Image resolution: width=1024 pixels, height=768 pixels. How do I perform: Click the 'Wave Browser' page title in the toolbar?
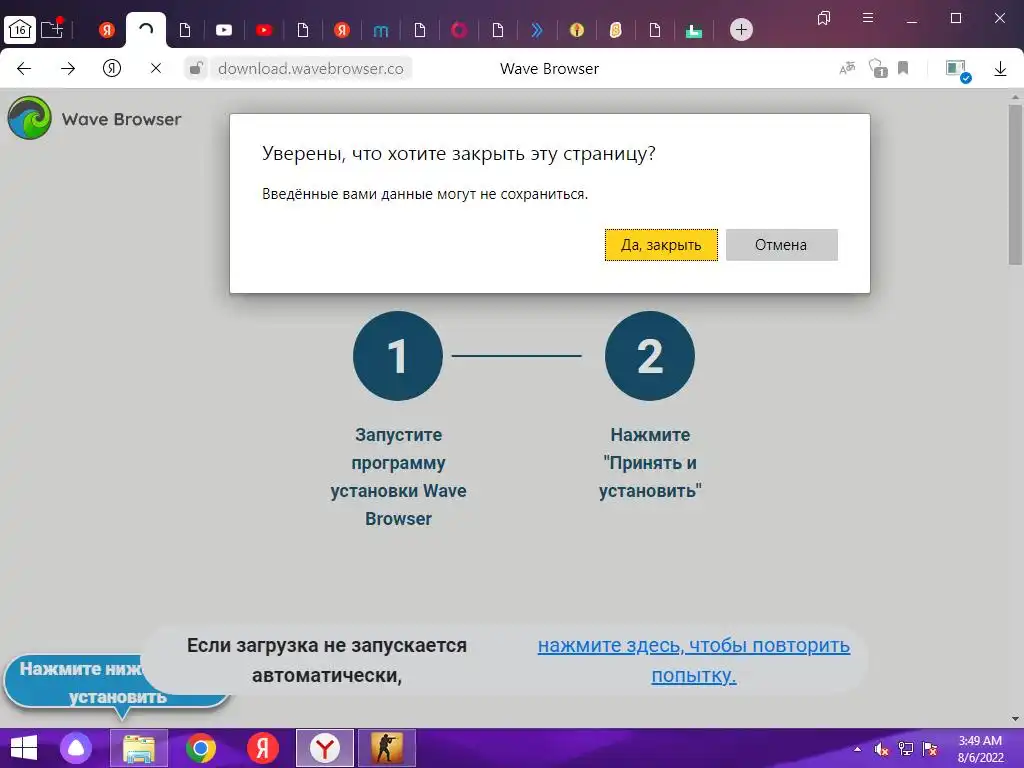coord(549,69)
